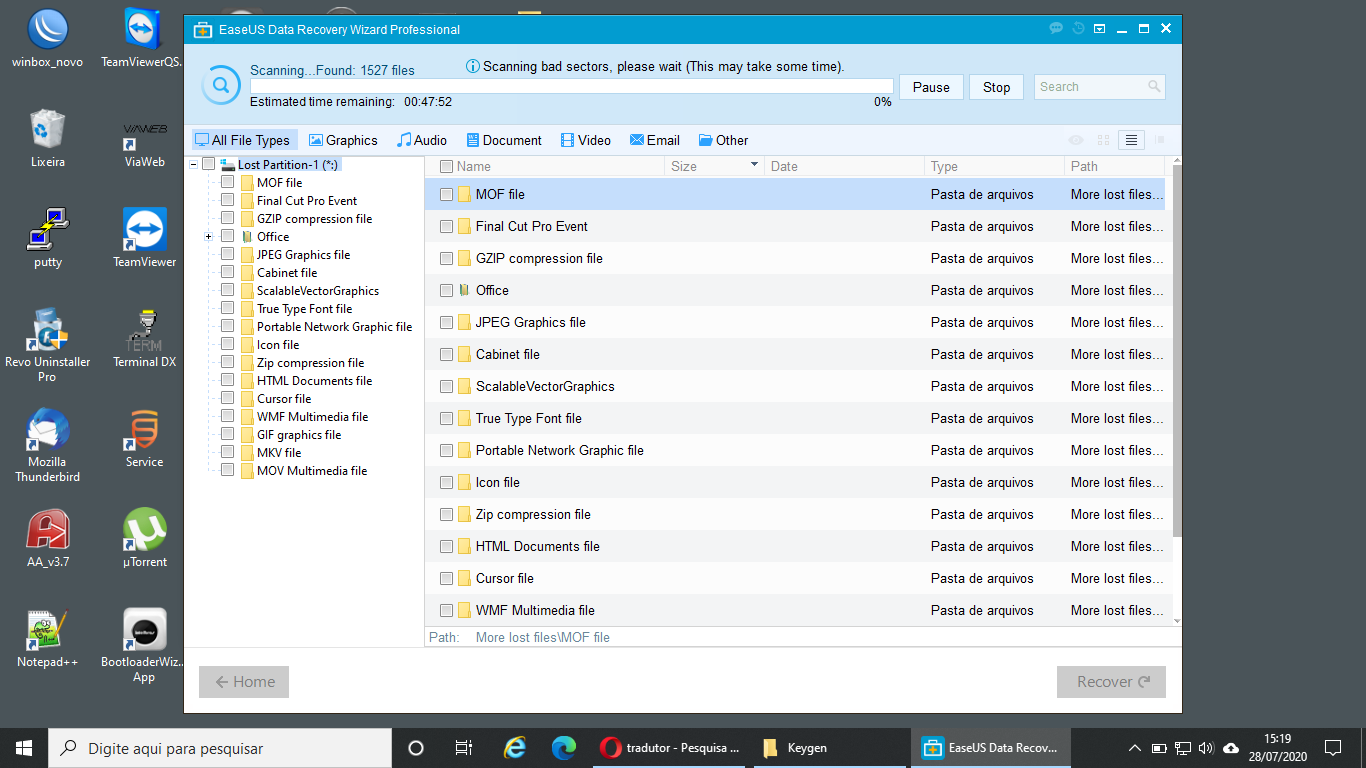Tick GZIP compression file tree checkbox
1366x768 pixels.
[x=228, y=219]
